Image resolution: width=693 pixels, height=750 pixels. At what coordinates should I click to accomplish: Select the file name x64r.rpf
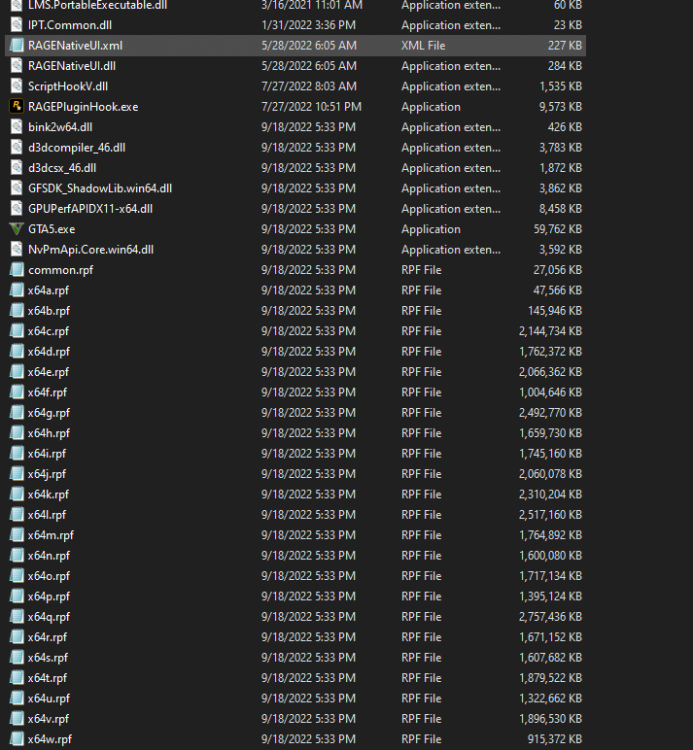(47, 638)
